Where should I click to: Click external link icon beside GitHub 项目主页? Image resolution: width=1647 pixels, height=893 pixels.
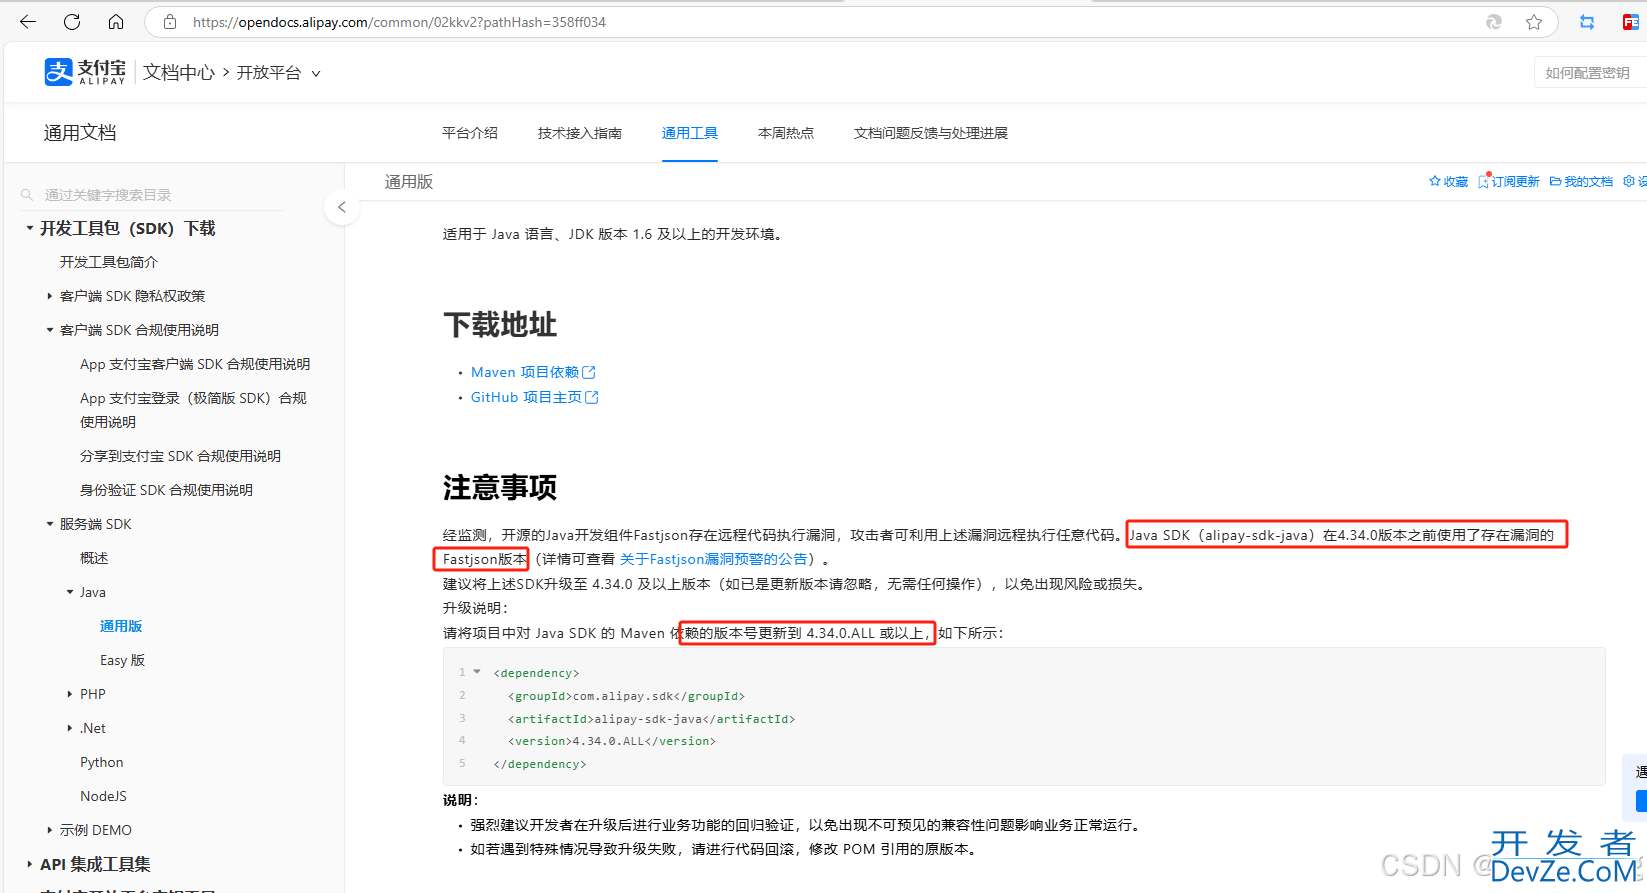[592, 397]
